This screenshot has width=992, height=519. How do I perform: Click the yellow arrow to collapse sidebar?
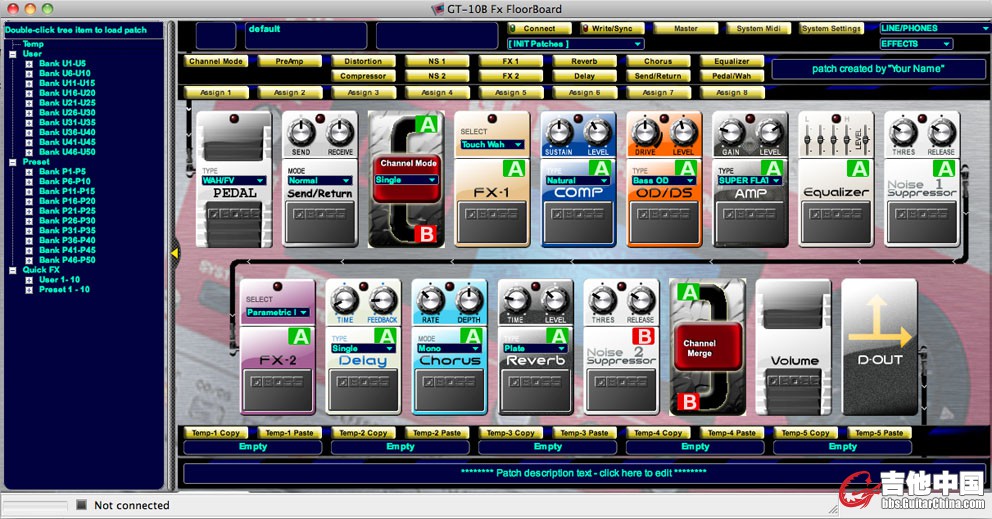tap(175, 253)
